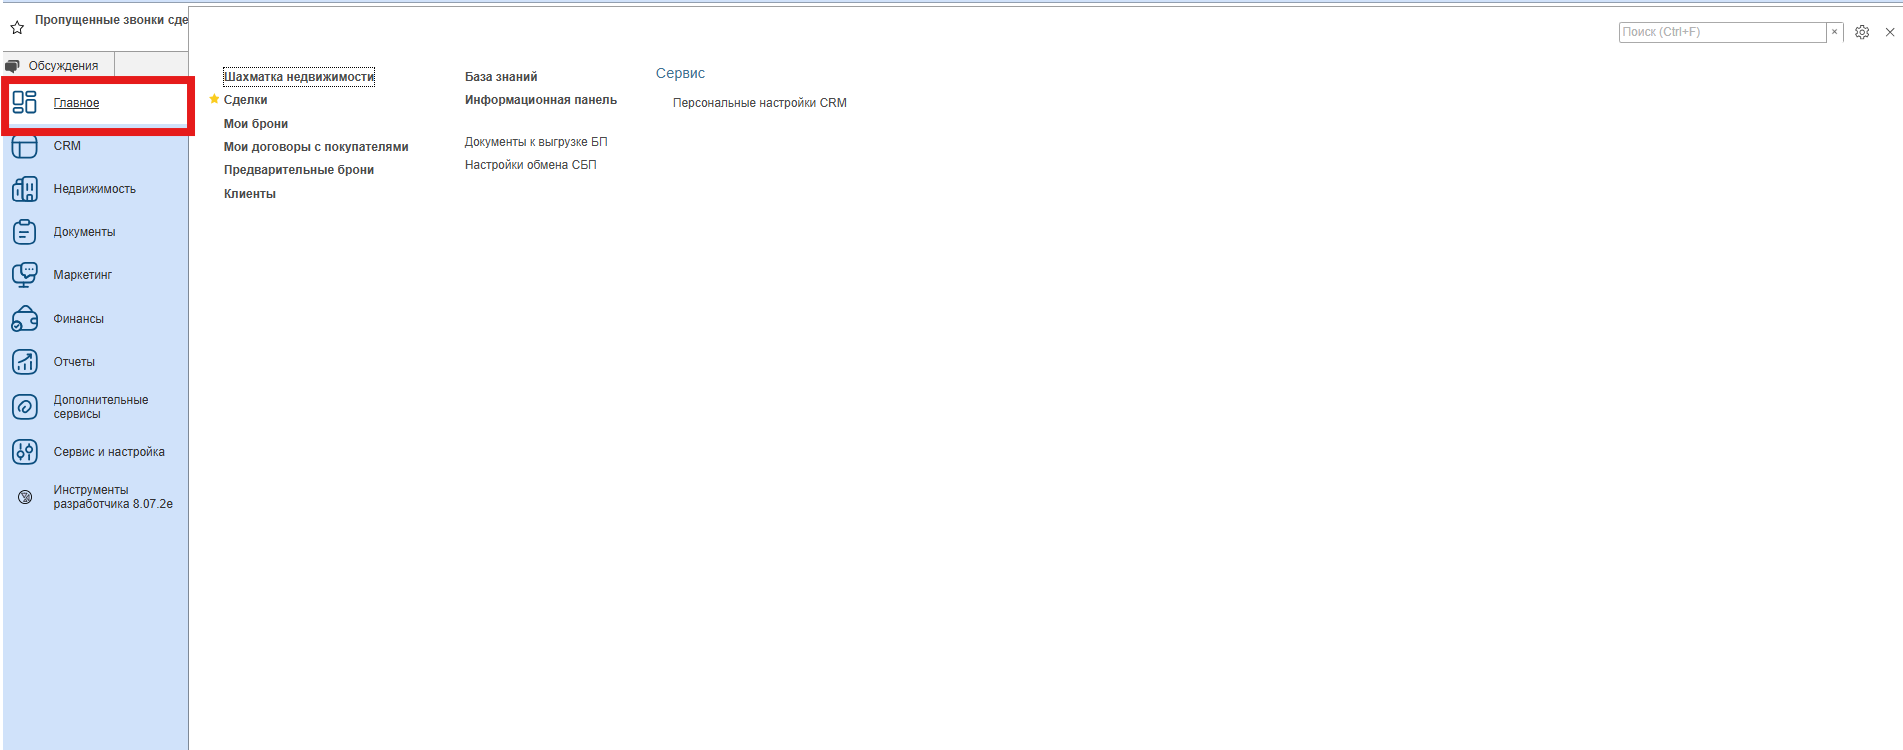
Task: Open Шахматка недвижимости link
Action: click(298, 77)
